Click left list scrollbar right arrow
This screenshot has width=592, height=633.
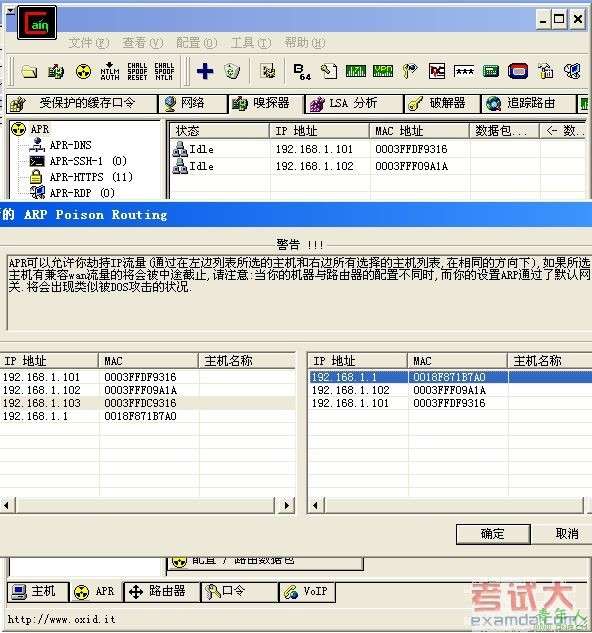coord(286,505)
